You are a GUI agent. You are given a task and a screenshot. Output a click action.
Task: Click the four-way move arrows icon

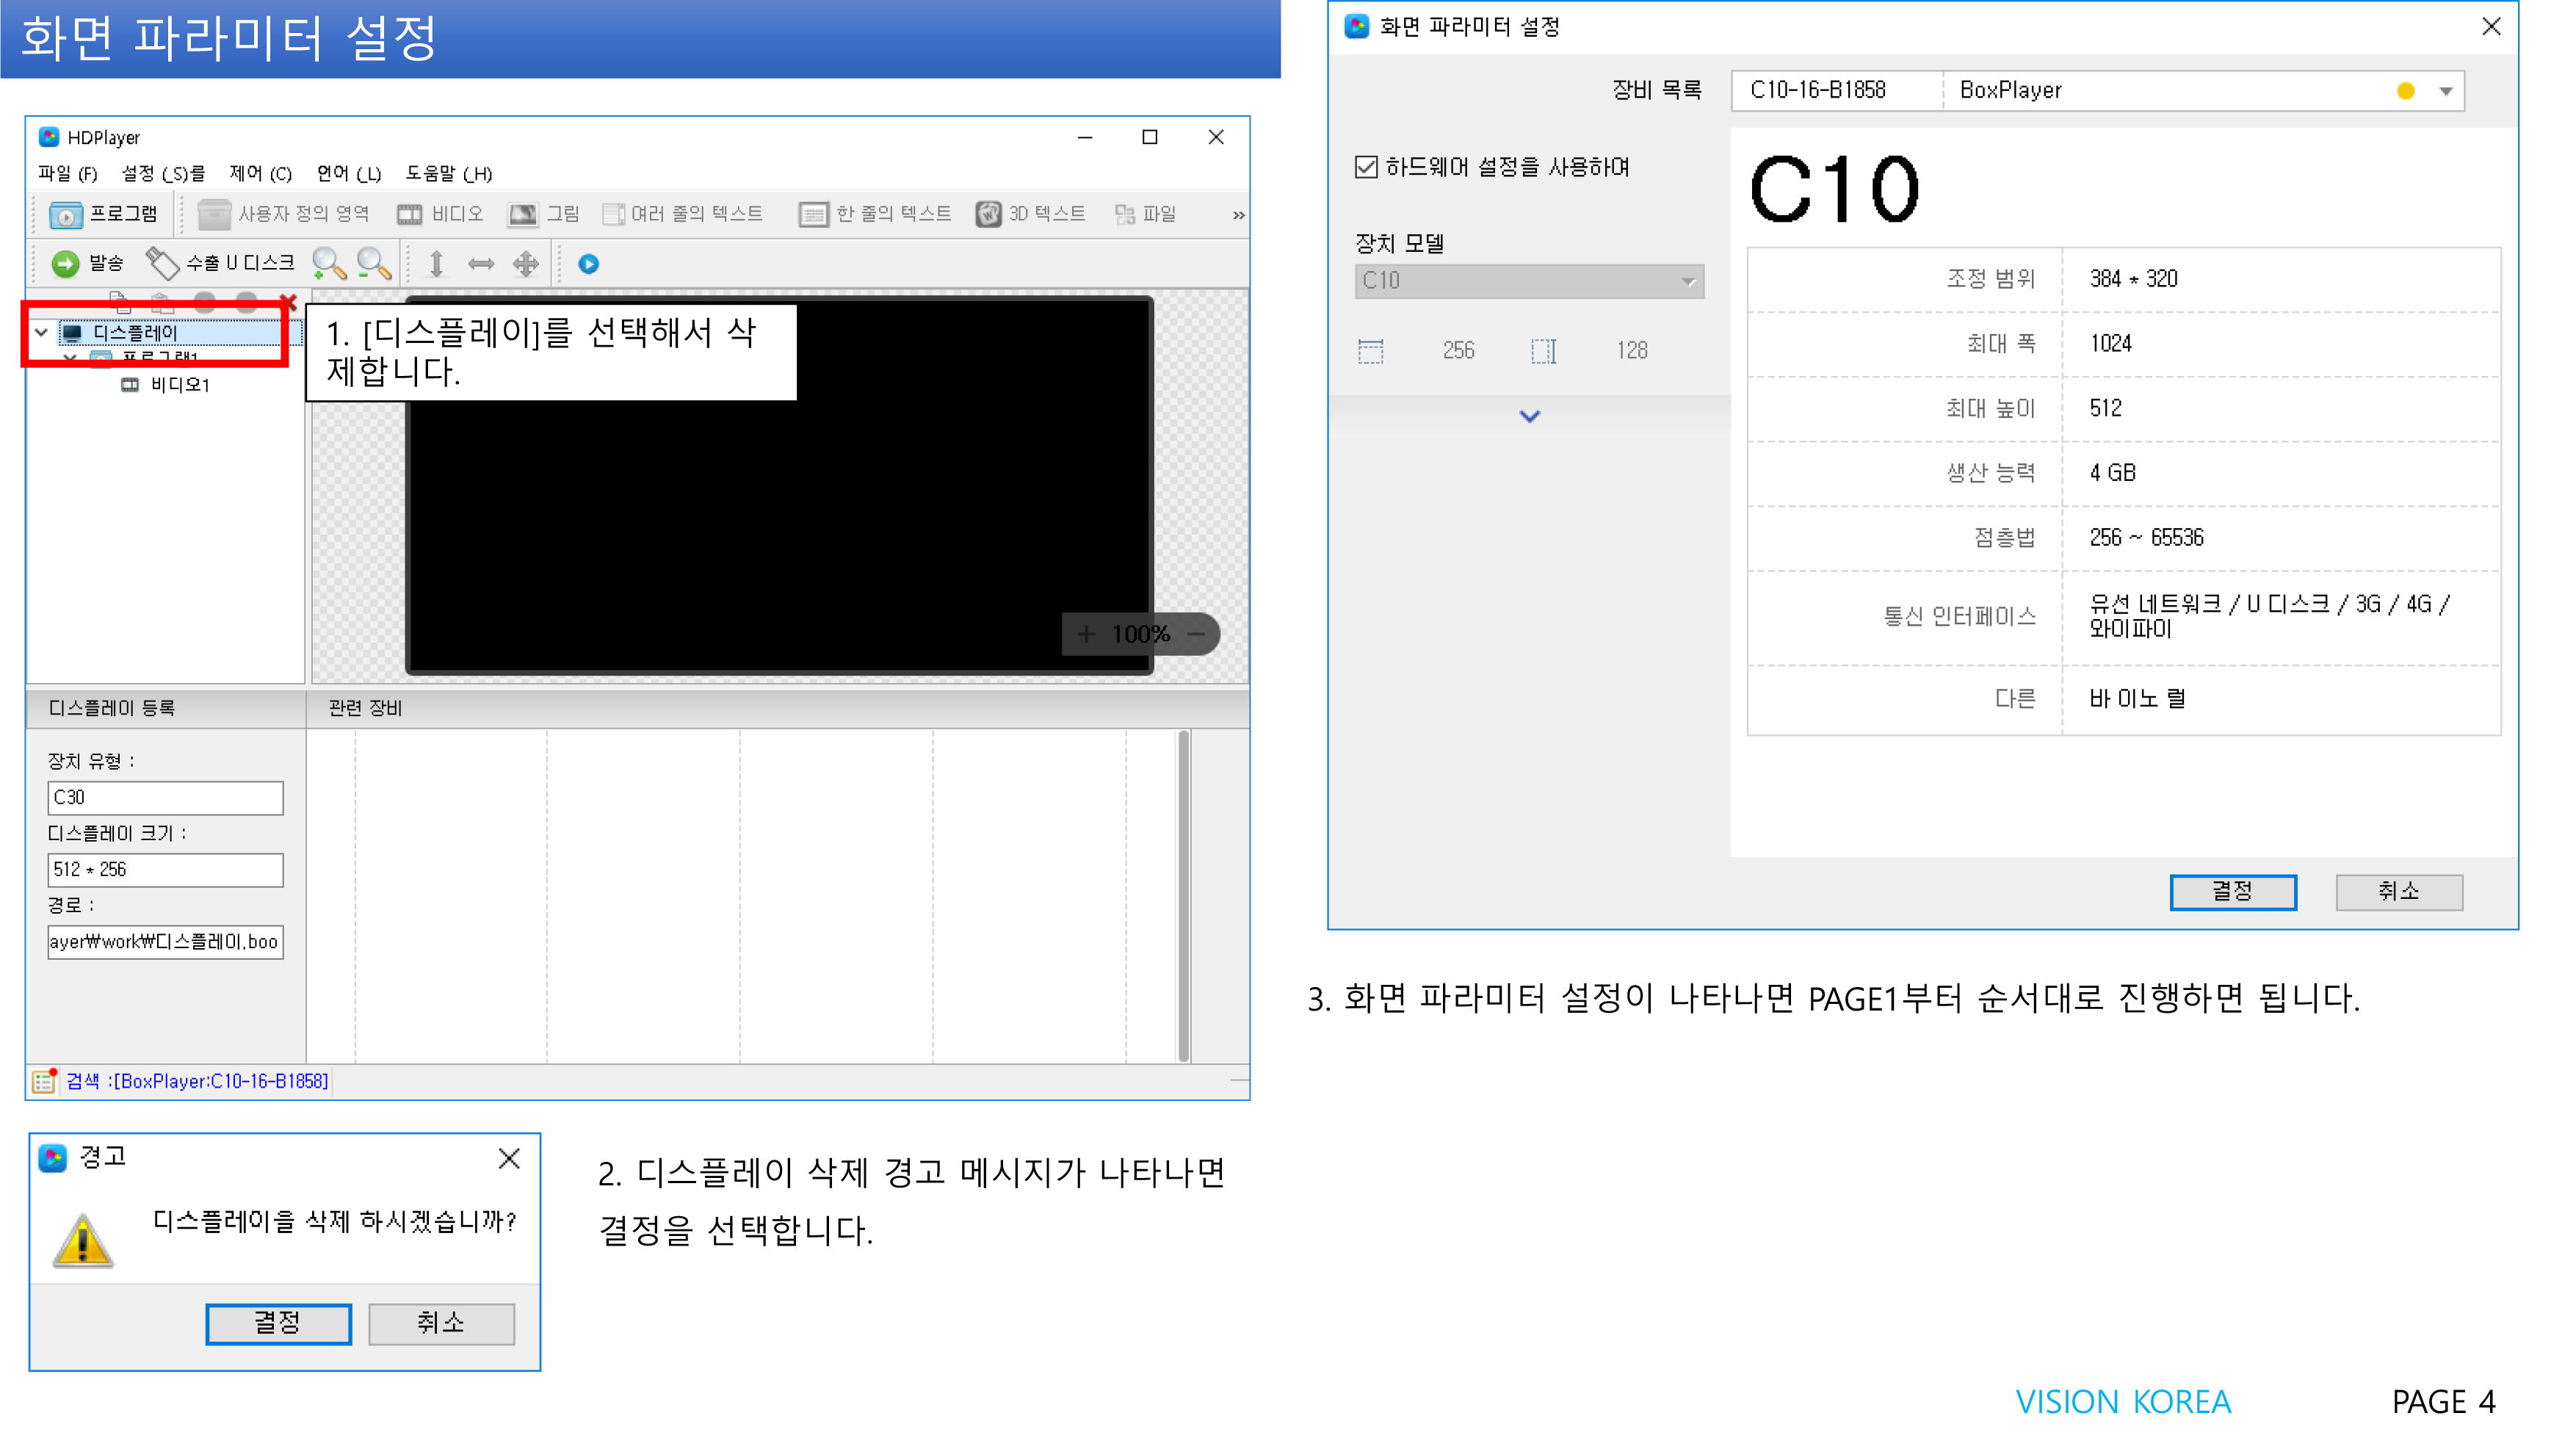pyautogui.click(x=526, y=264)
